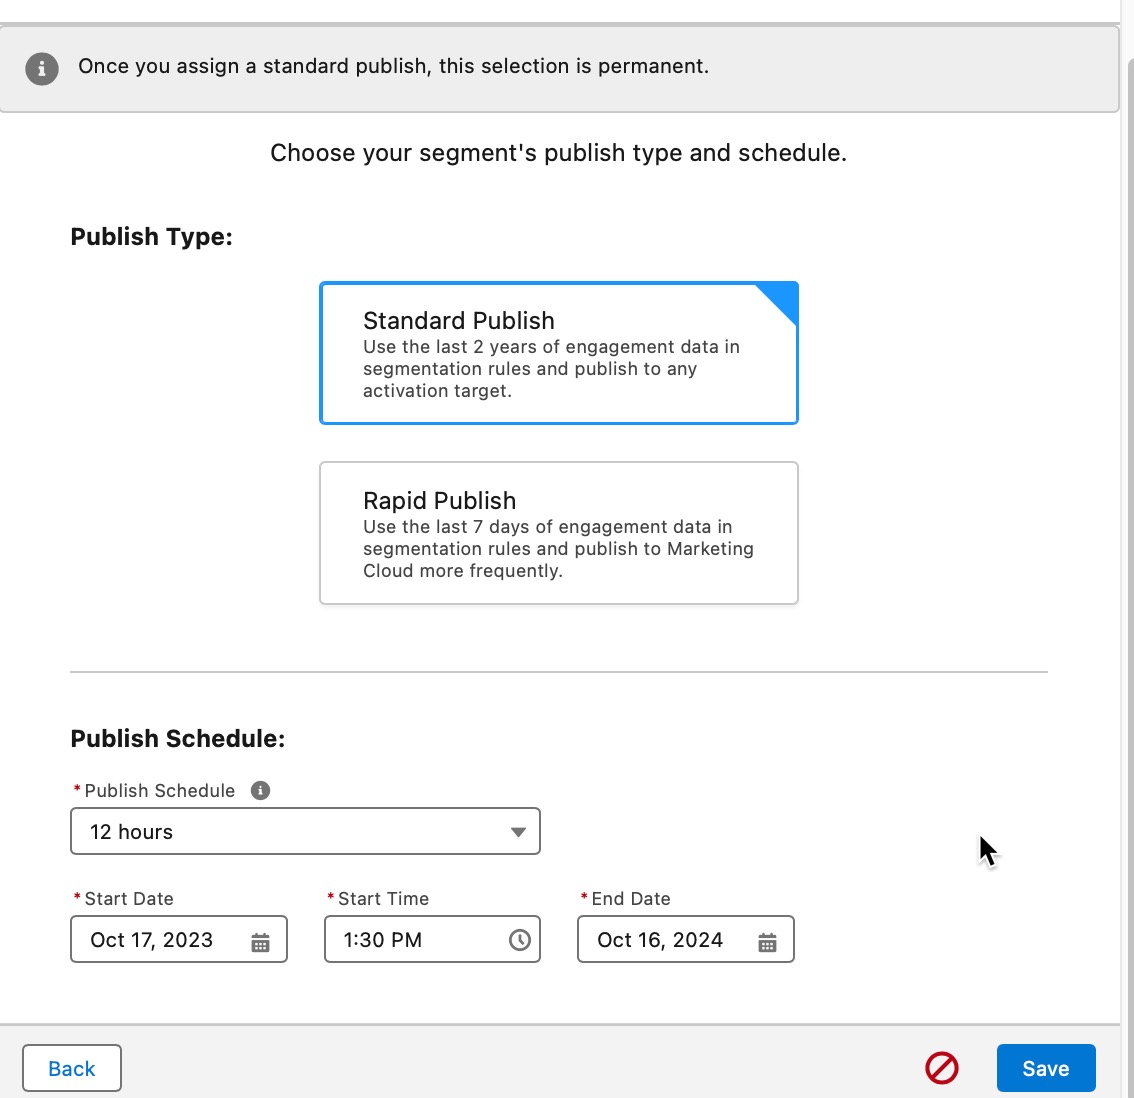Go back with the Back button
The height and width of the screenshot is (1098, 1134).
(x=72, y=1068)
